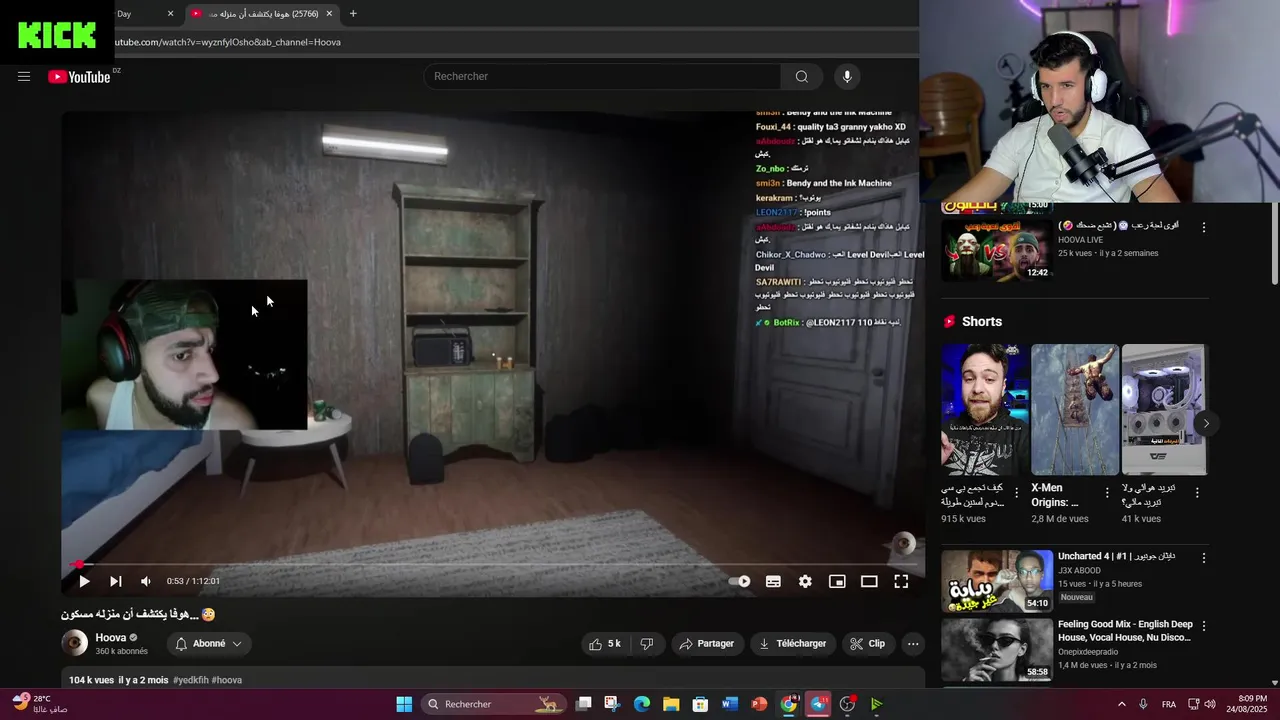
Task: Mute the video player volume
Action: pyautogui.click(x=146, y=581)
